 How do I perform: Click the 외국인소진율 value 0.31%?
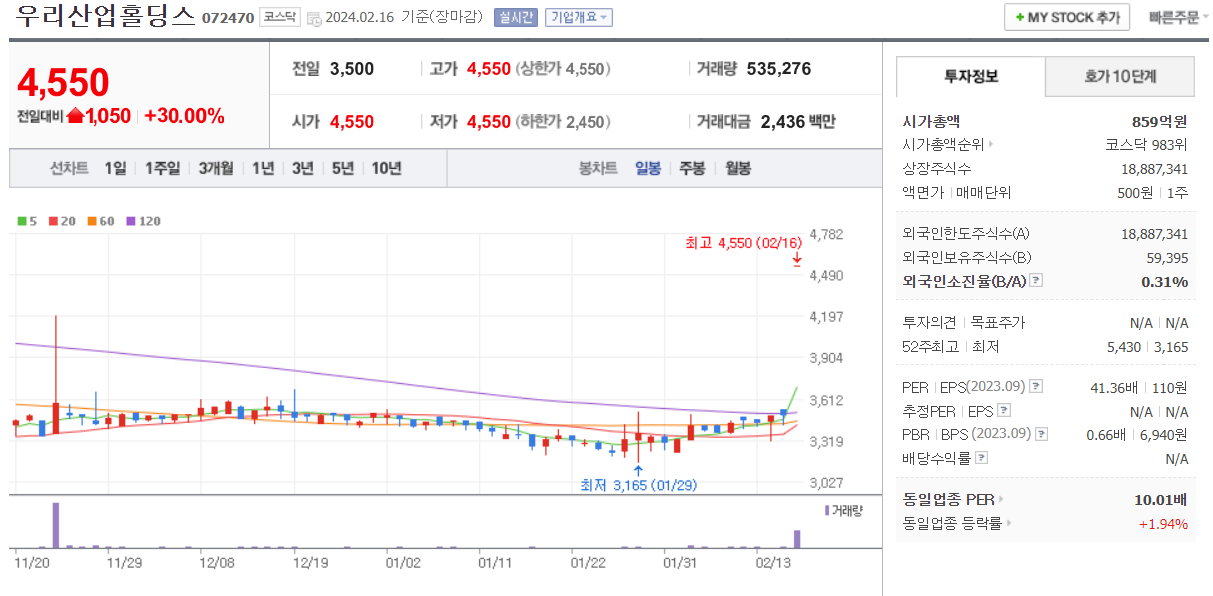click(x=1165, y=281)
